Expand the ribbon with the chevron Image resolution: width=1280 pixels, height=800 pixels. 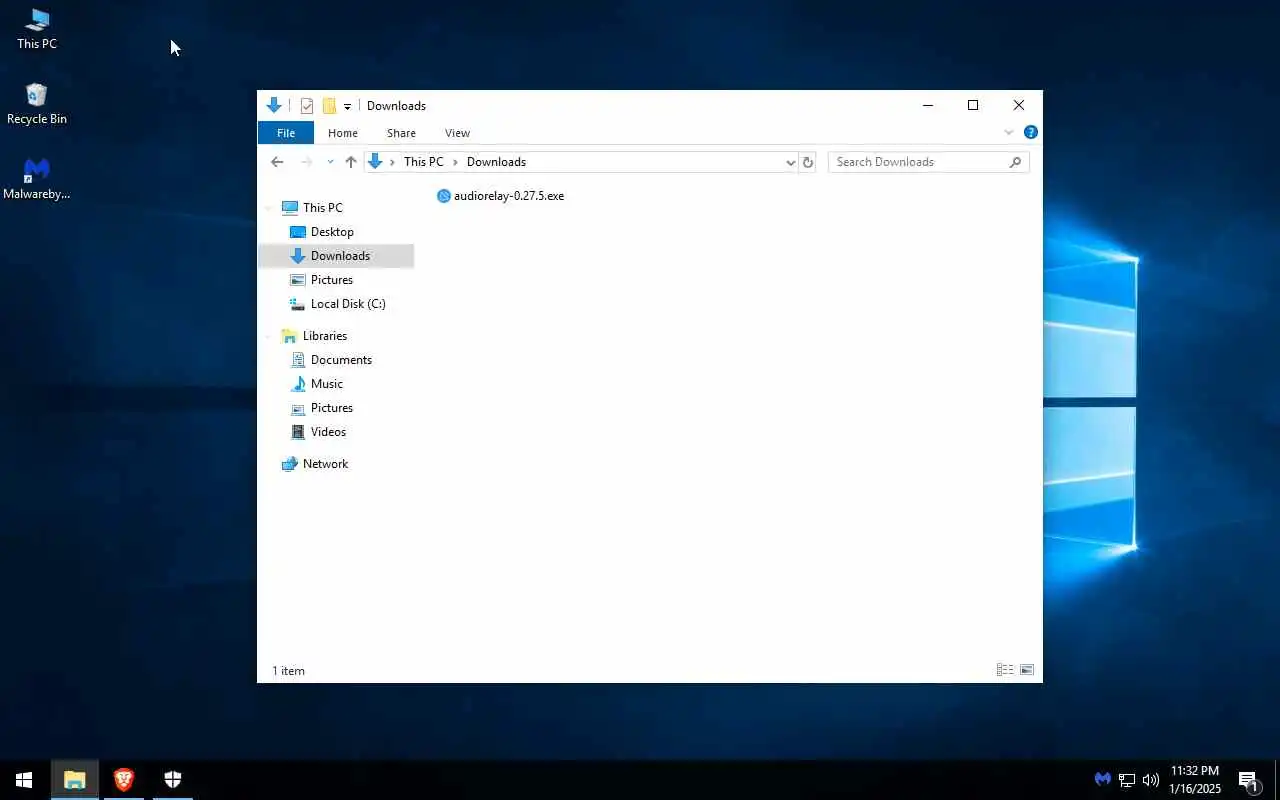[x=1009, y=132]
